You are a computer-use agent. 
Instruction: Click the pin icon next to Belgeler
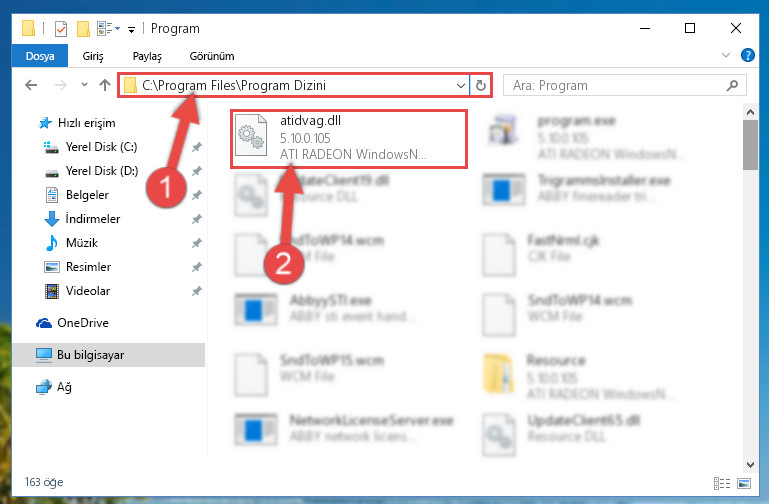coord(196,195)
